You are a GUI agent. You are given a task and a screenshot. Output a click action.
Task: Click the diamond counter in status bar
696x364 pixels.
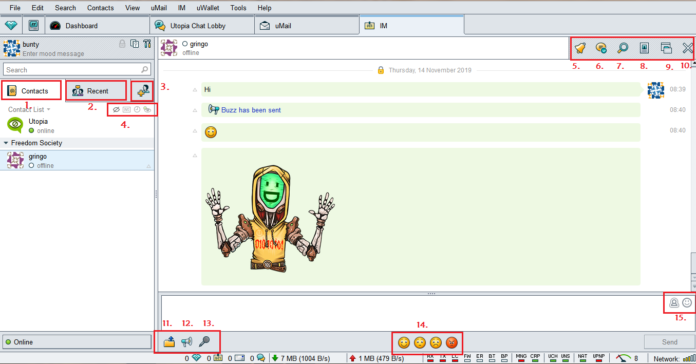point(196,358)
